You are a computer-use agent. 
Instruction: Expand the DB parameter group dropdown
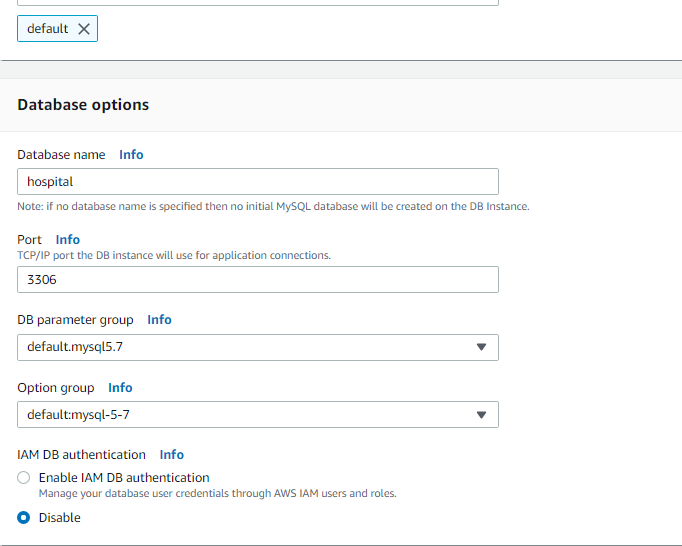tap(258, 347)
